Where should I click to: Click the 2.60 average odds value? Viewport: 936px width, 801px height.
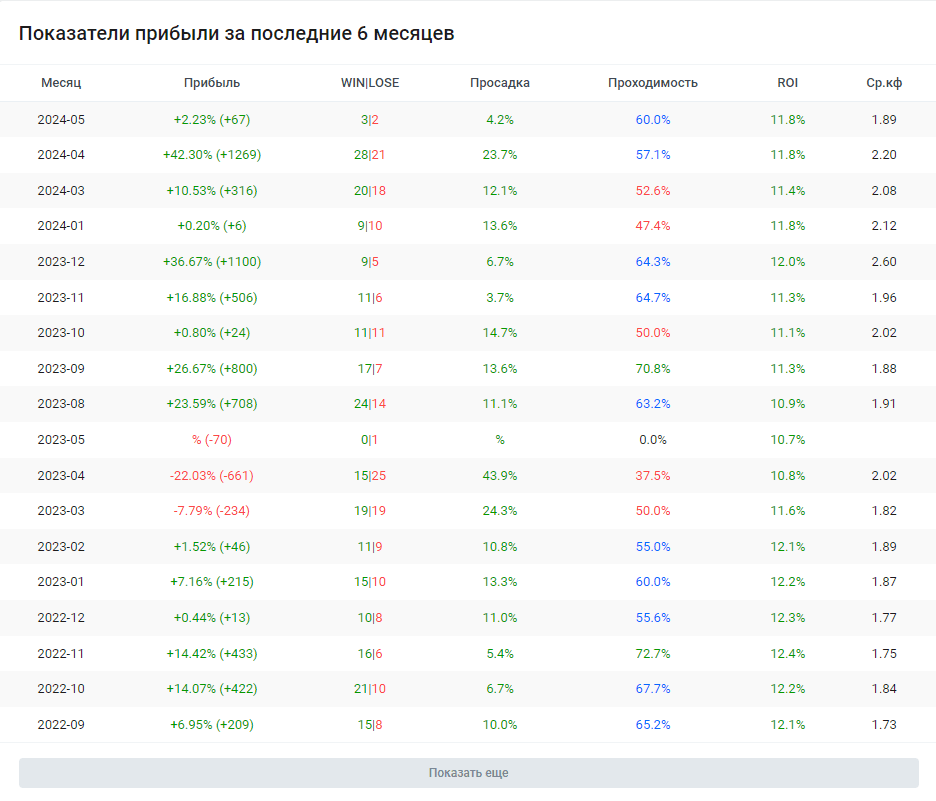pyautogui.click(x=884, y=262)
